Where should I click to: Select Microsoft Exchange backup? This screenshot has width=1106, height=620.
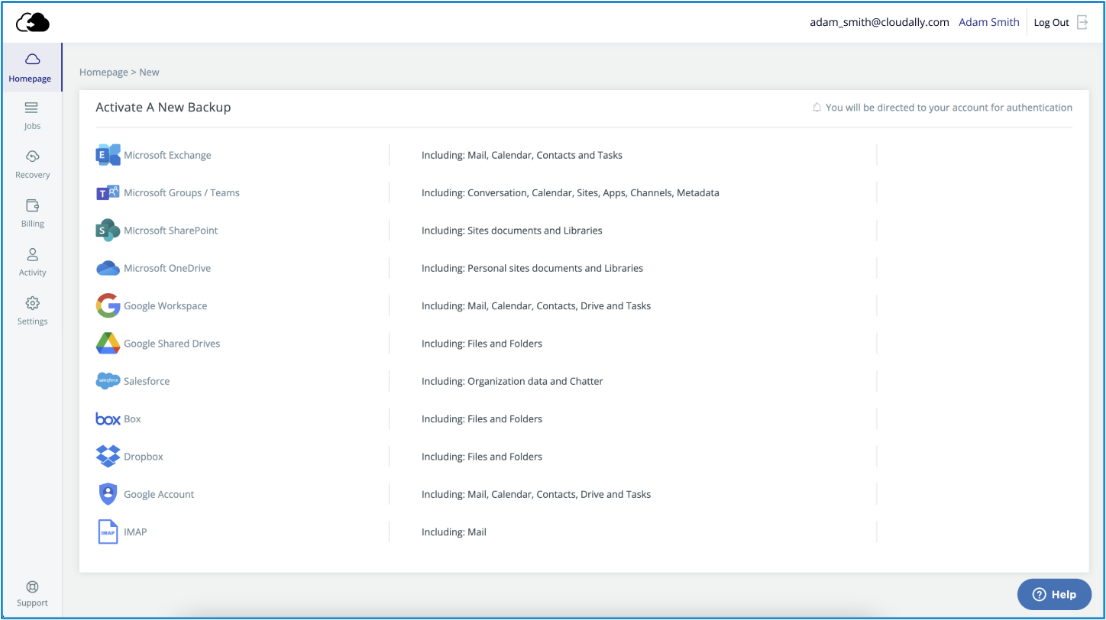point(167,155)
